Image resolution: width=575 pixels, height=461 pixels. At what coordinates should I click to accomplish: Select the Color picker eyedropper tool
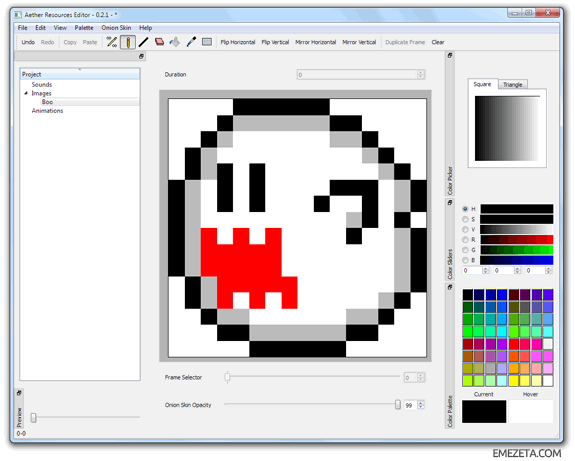[191, 42]
